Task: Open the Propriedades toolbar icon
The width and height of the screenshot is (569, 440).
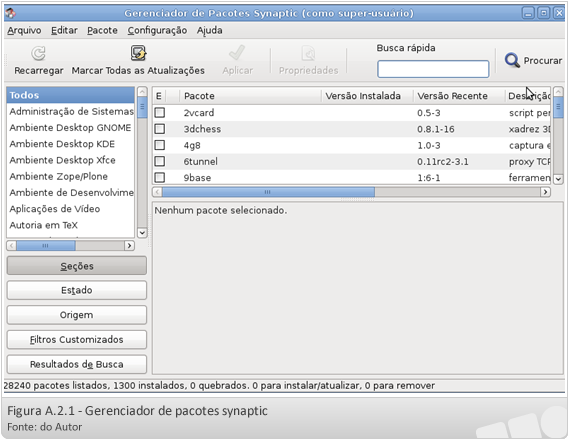Action: point(308,53)
